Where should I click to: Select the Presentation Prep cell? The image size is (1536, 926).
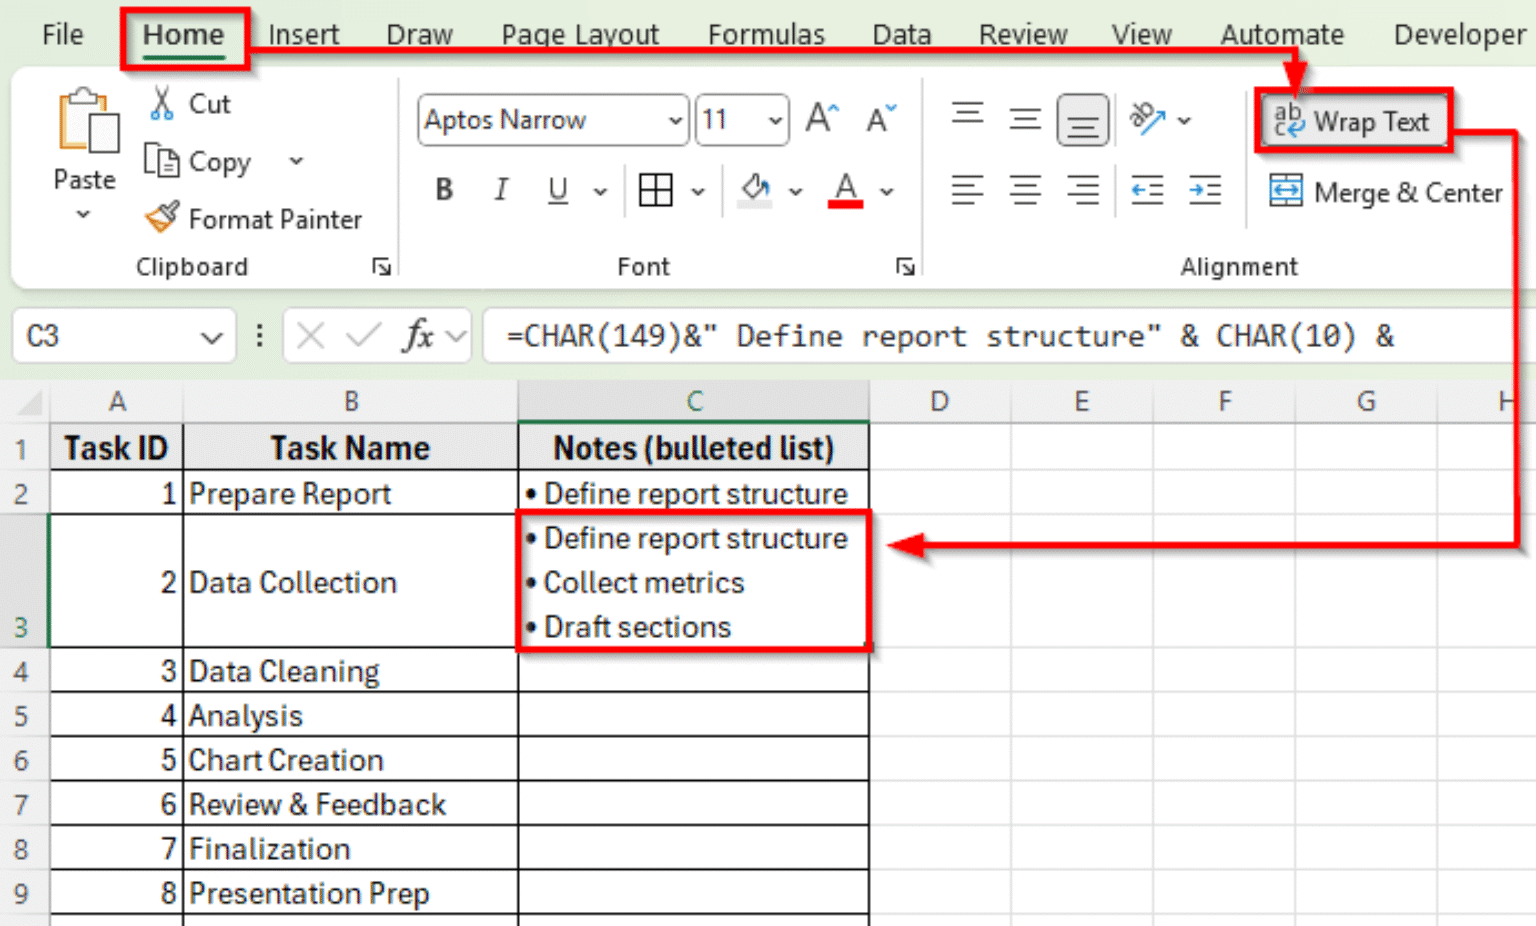point(351,893)
